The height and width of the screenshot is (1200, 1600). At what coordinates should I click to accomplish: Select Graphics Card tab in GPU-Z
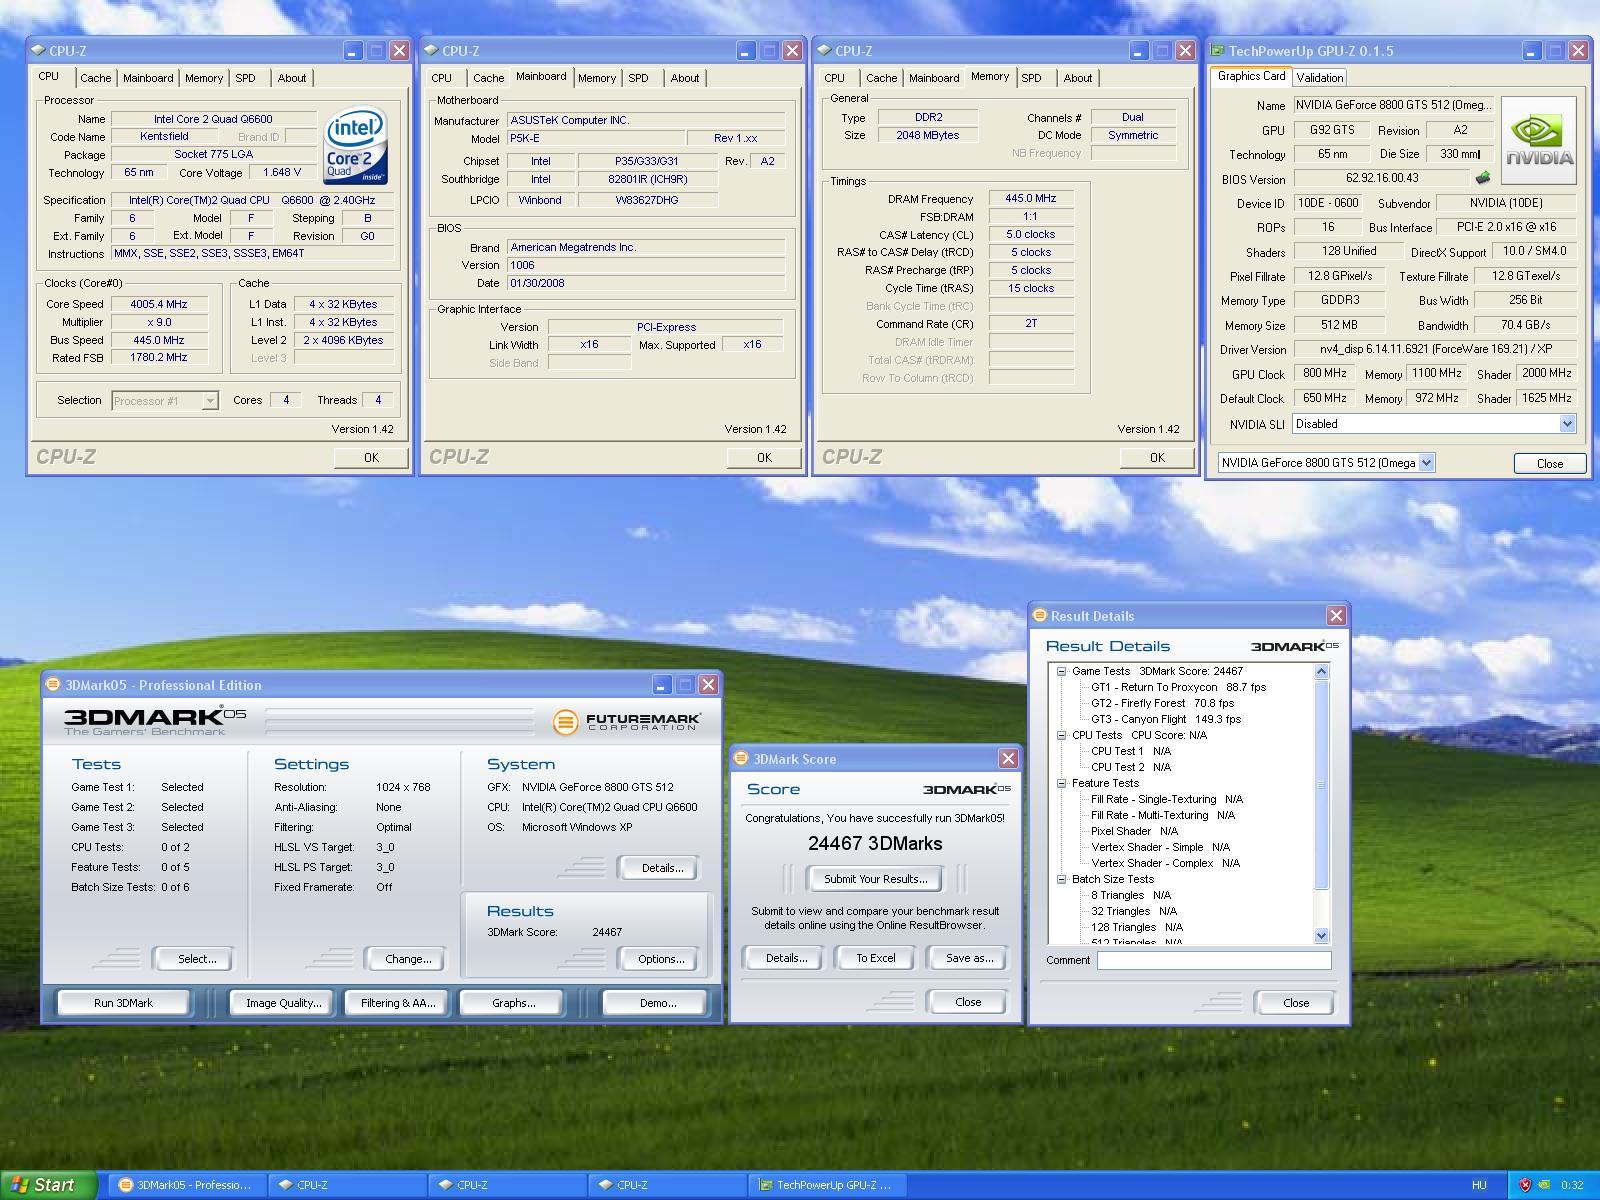1251,76
